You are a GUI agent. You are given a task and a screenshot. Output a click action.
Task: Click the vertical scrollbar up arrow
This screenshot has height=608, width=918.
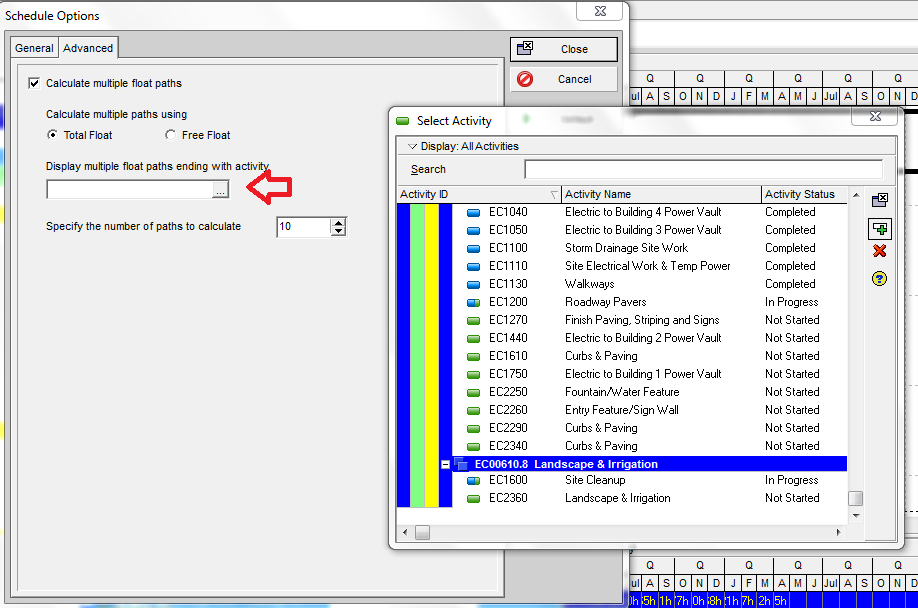coord(856,195)
